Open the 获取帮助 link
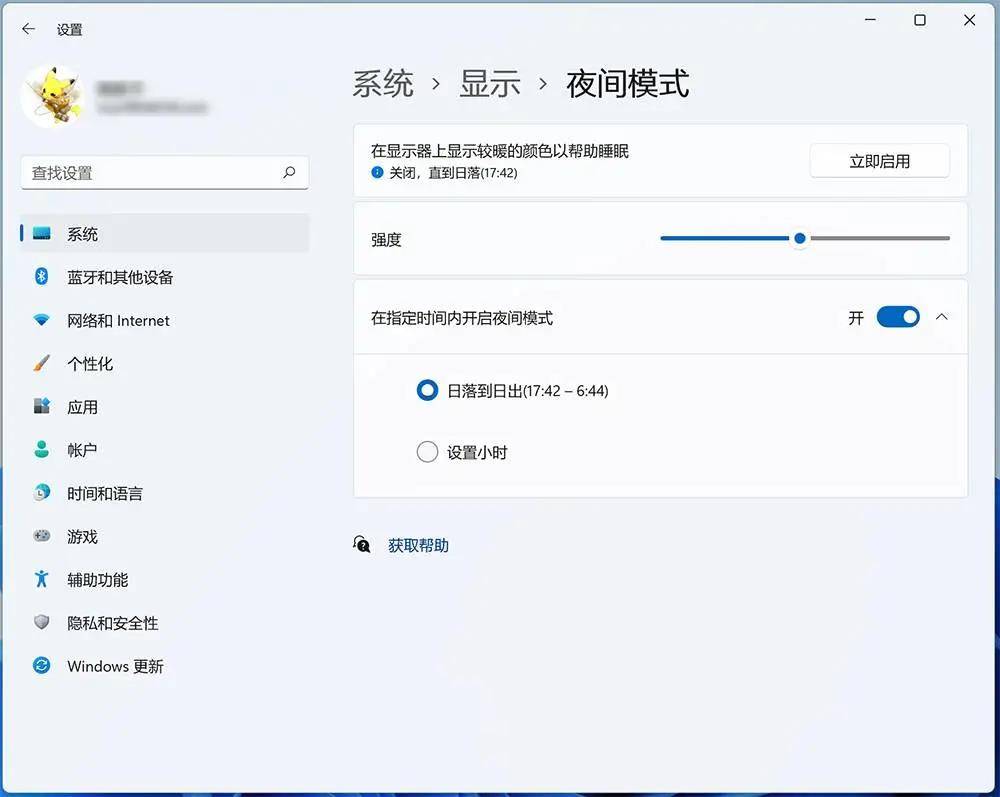The width and height of the screenshot is (1000, 797). click(418, 544)
